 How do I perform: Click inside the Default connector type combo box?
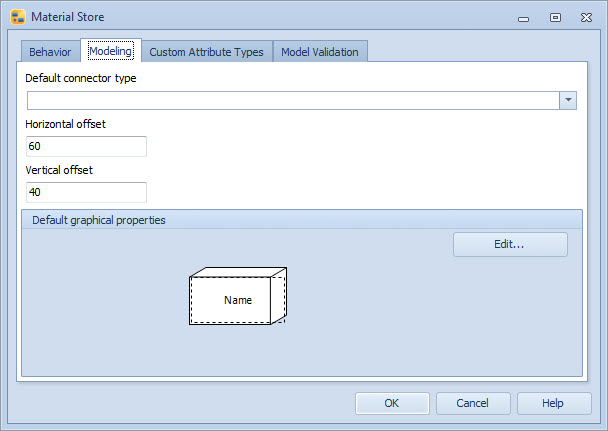click(292, 100)
